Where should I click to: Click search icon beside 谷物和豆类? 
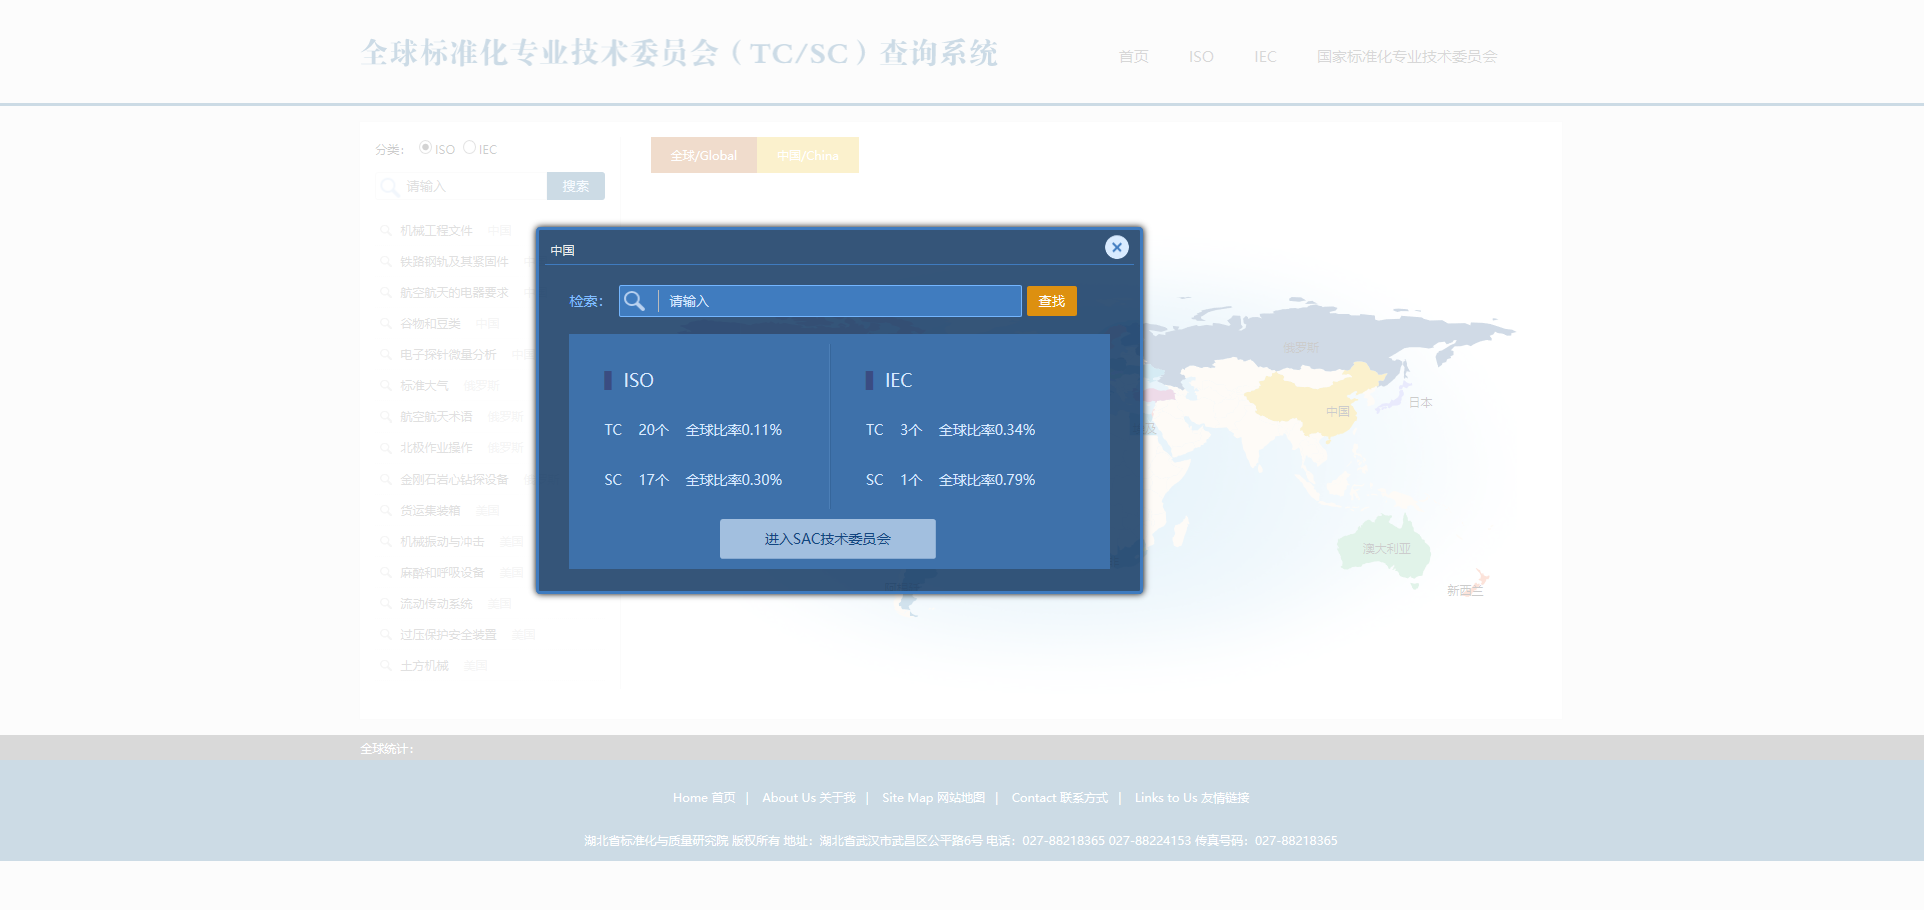pyautogui.click(x=385, y=324)
